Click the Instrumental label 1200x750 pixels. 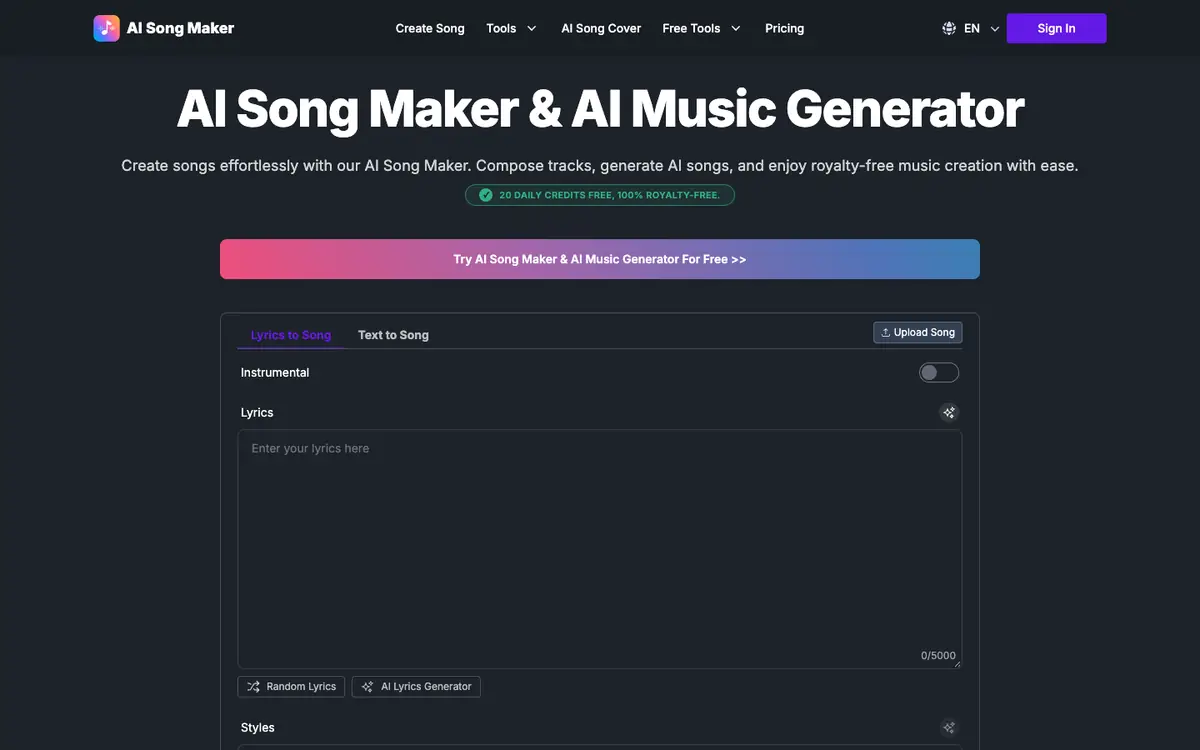[275, 372]
